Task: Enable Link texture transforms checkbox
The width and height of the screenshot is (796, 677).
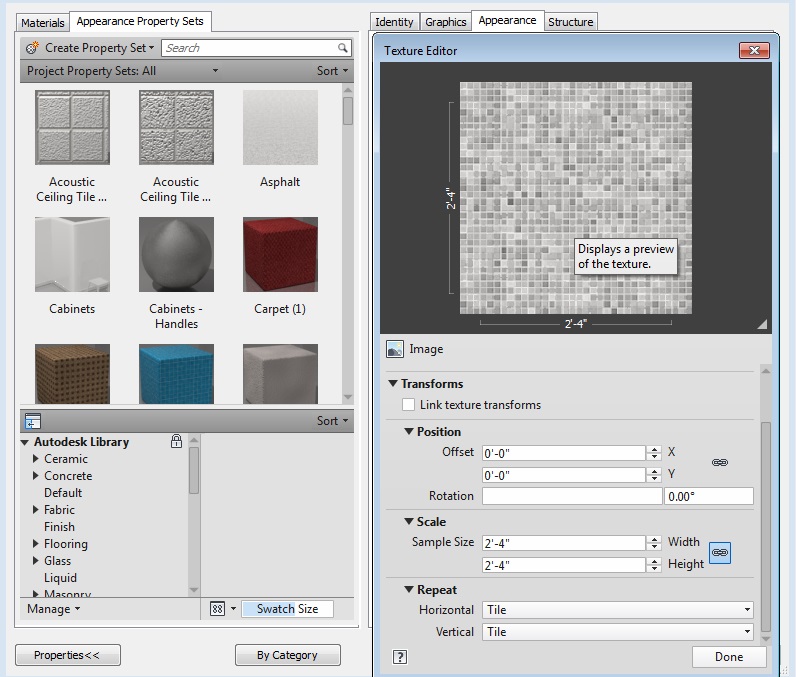Action: [408, 405]
